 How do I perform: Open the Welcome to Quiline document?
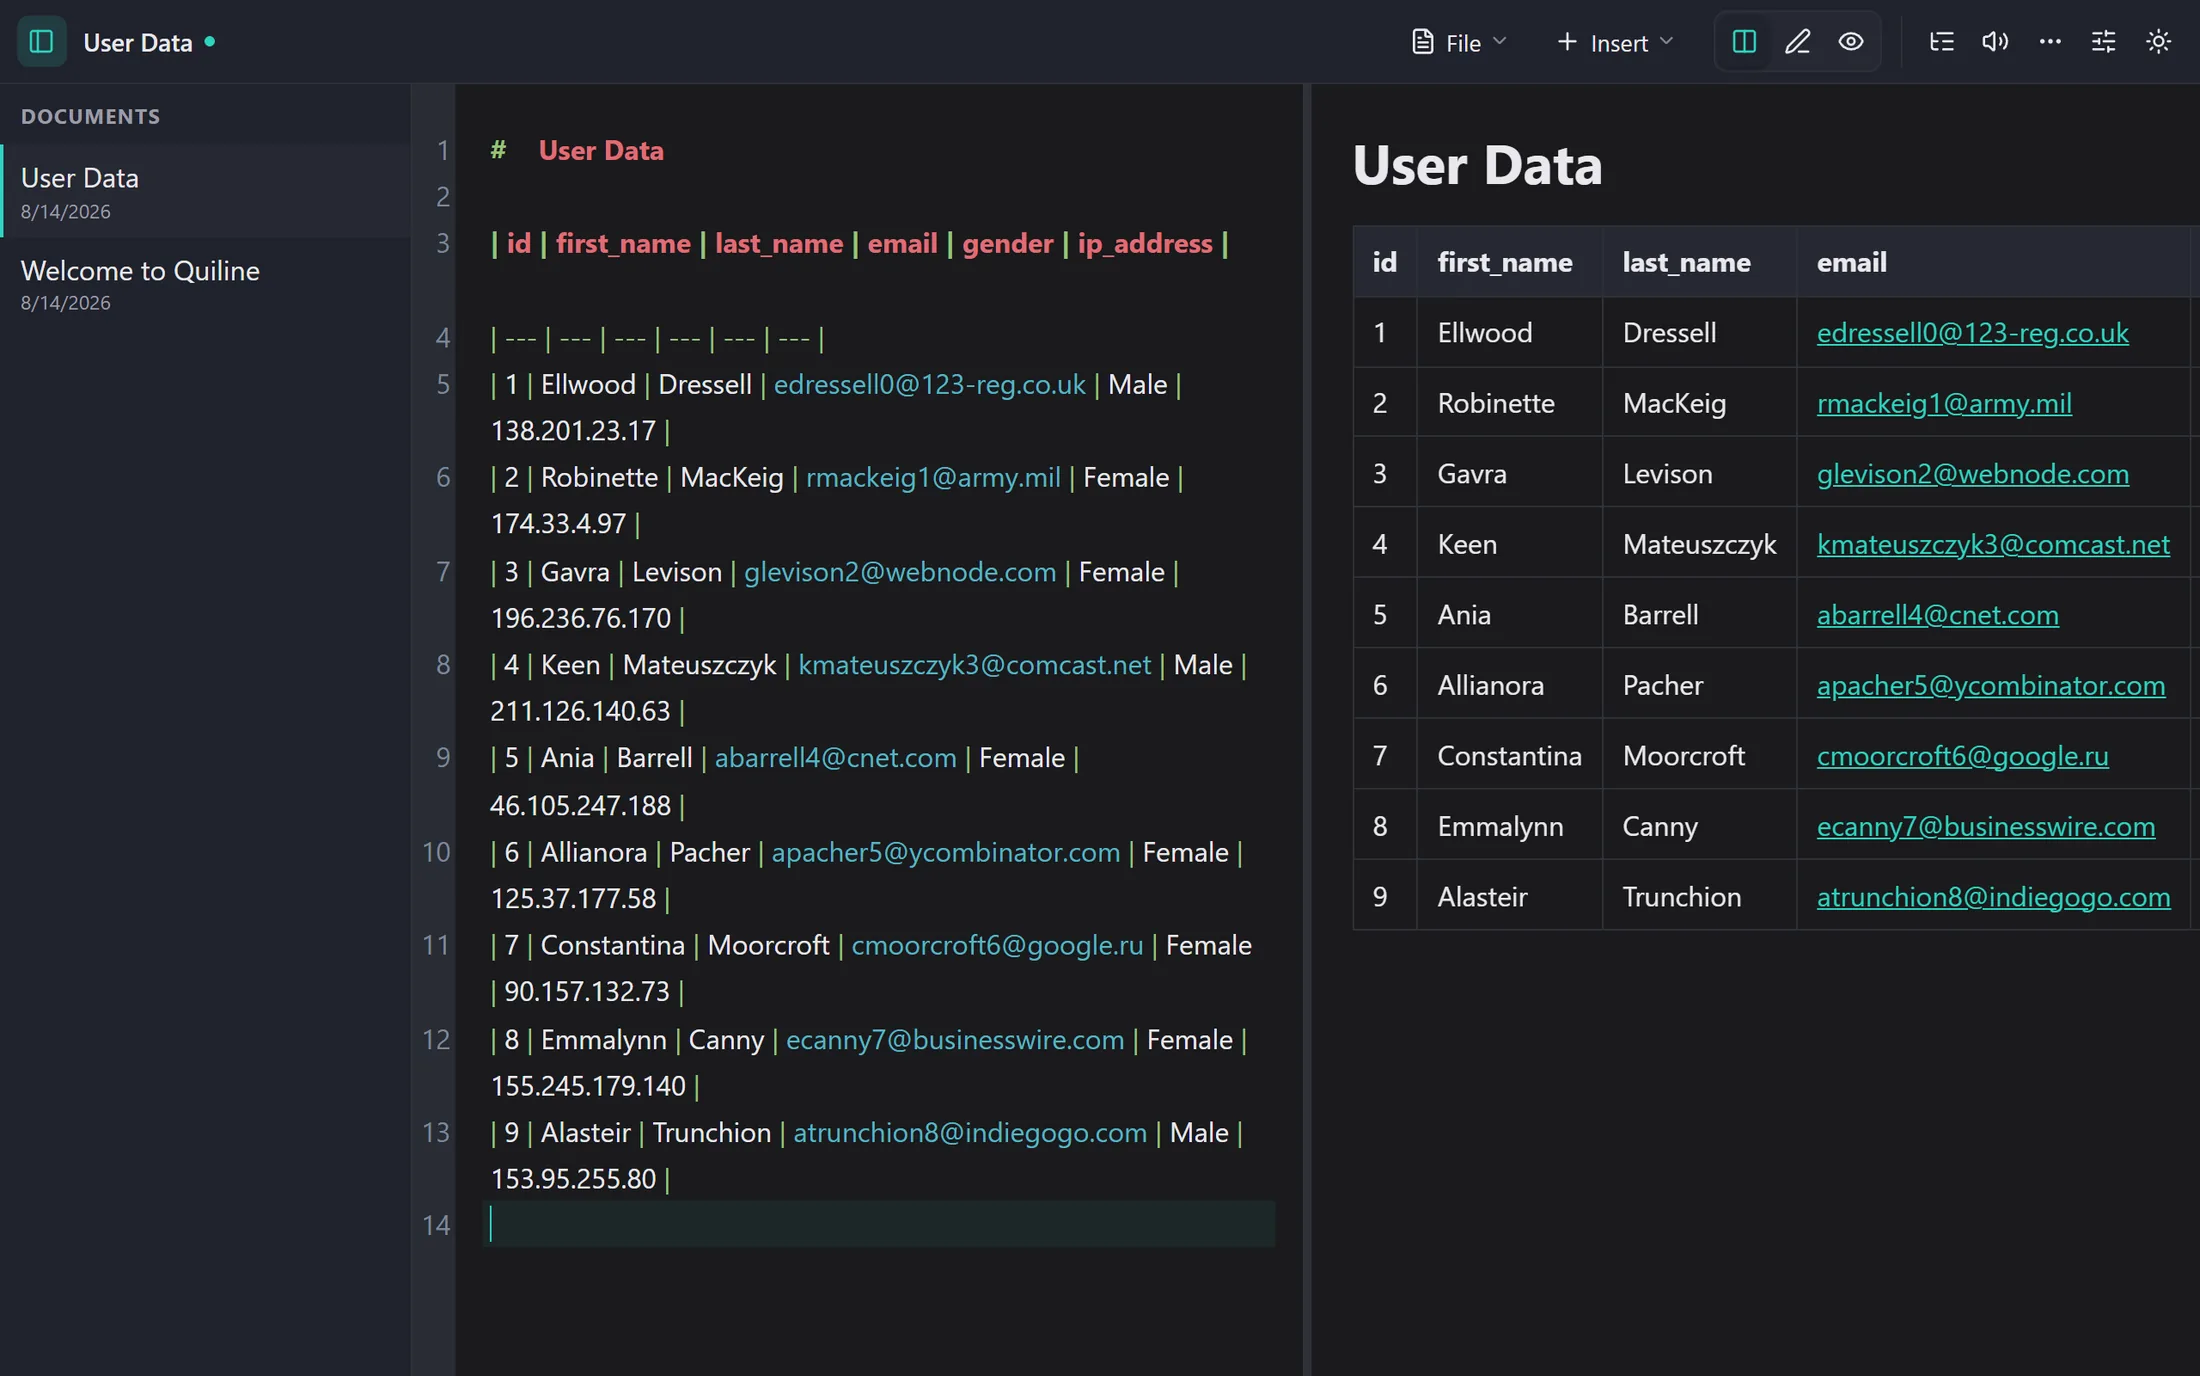[206, 284]
